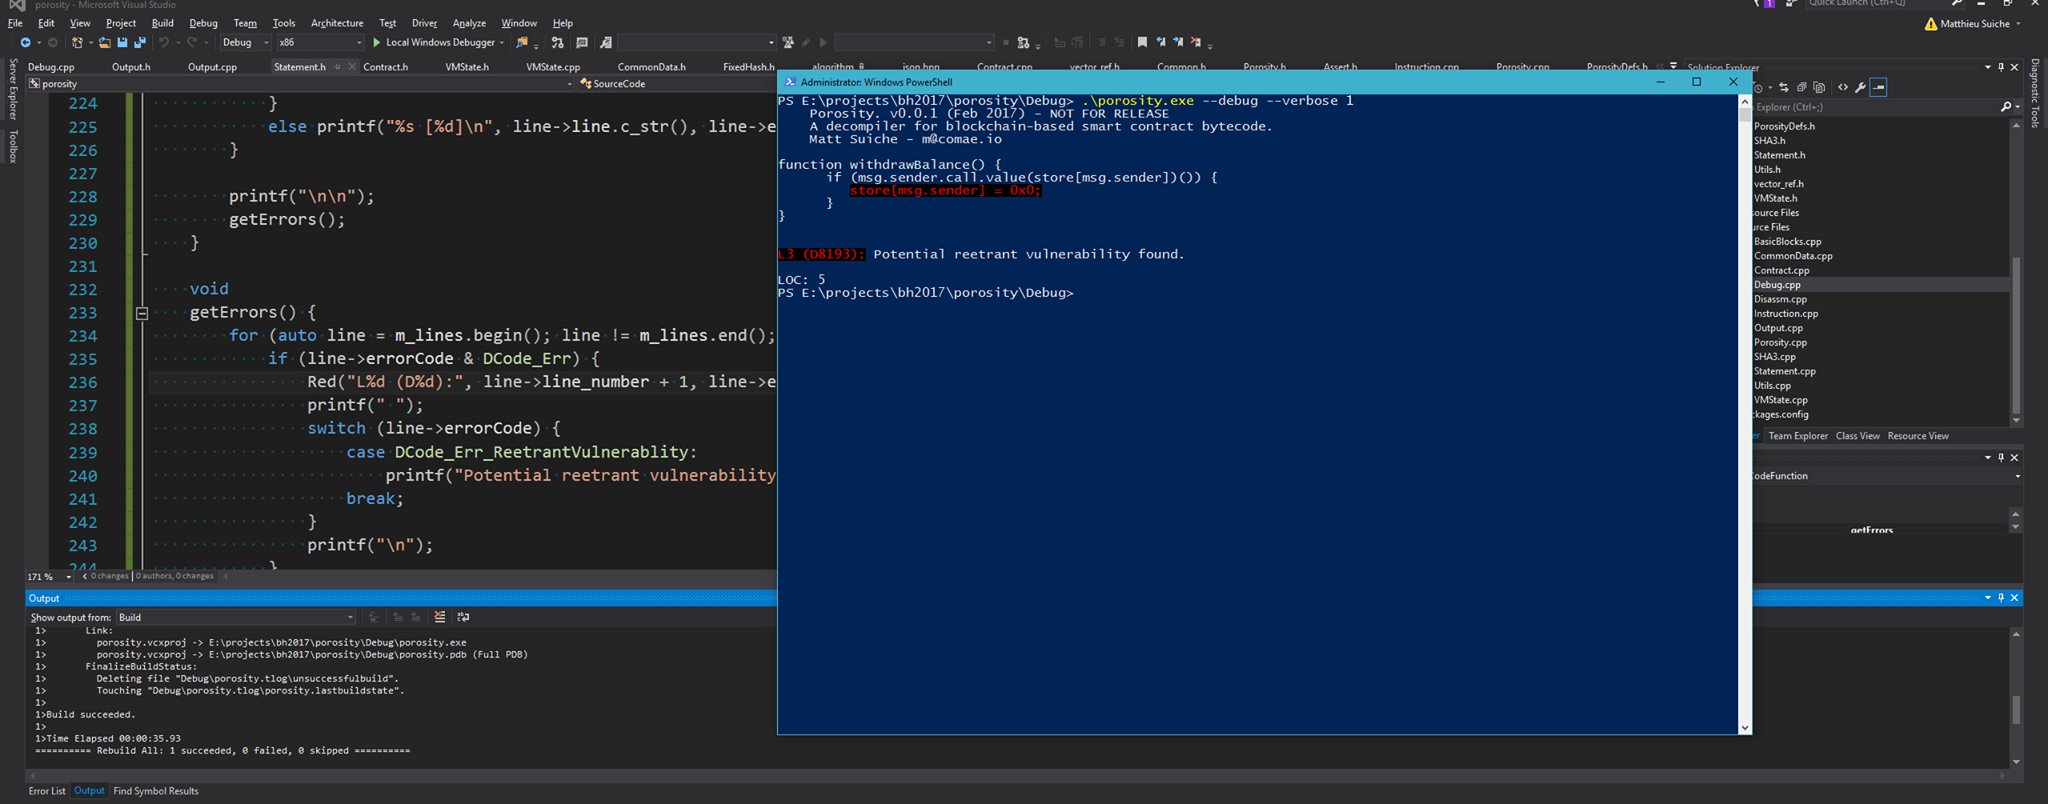
Task: Open Solution Explorer properties wrench icon
Action: (1860, 87)
